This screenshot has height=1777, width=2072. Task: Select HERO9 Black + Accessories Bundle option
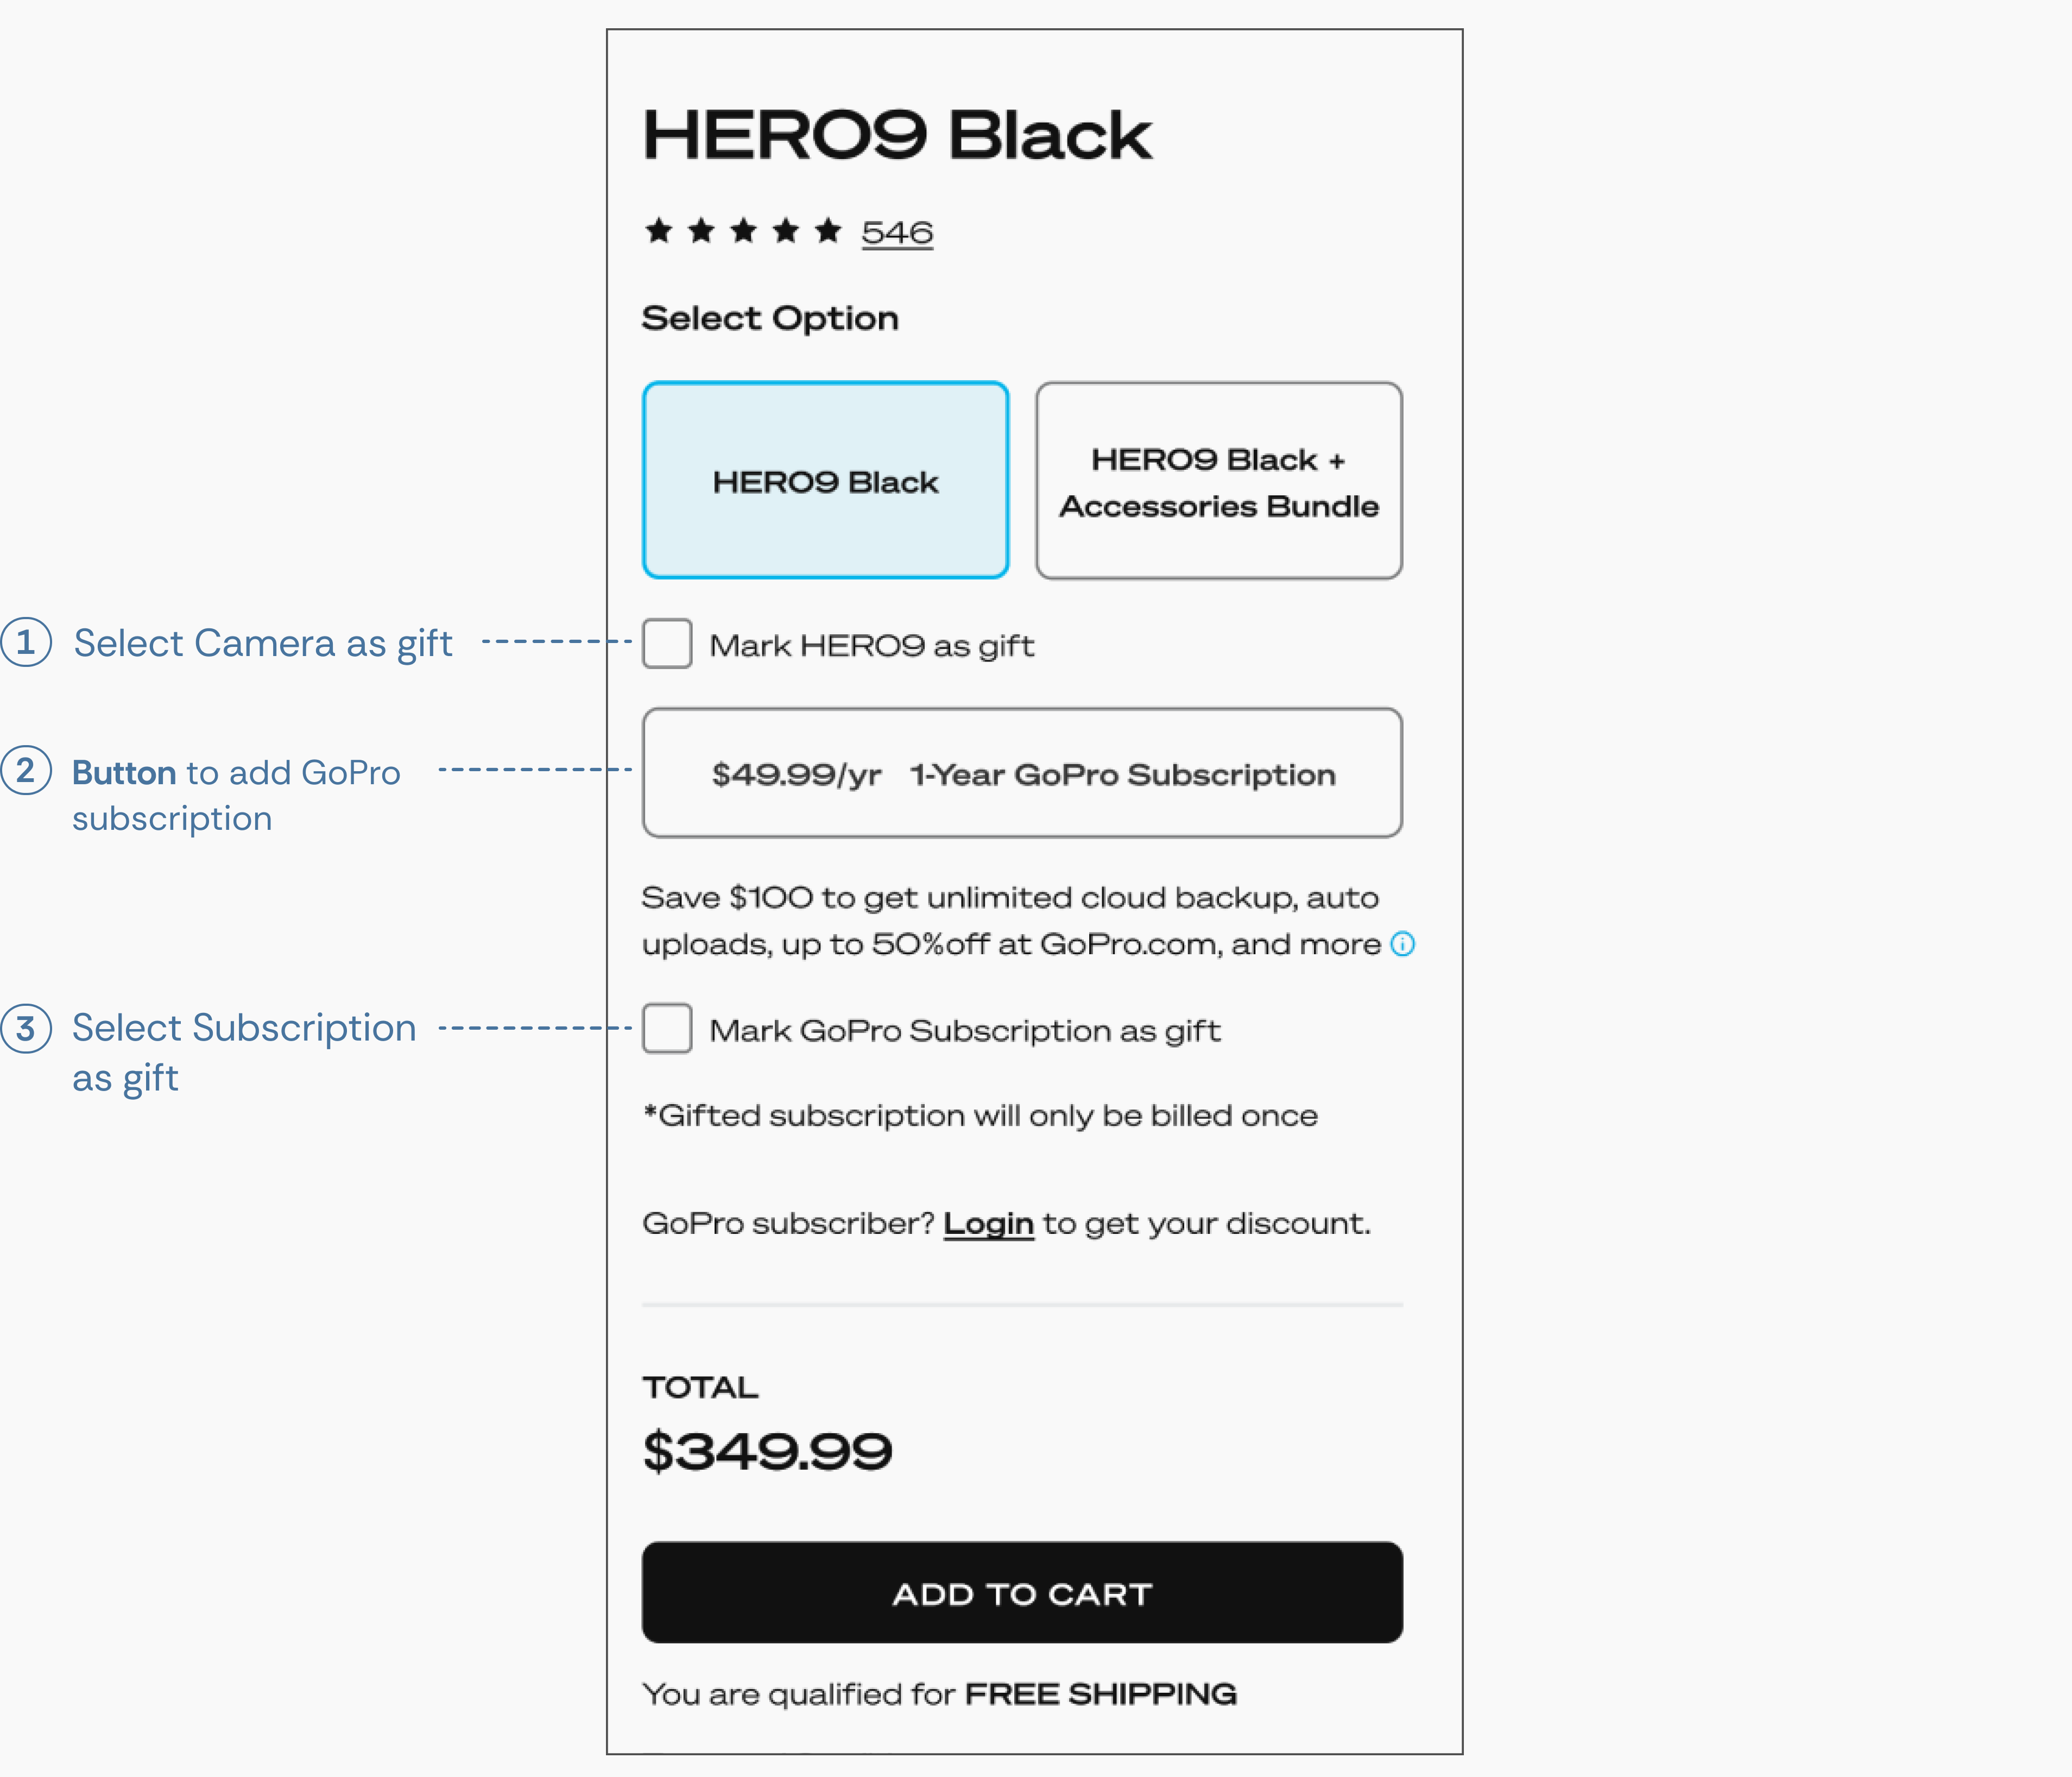pyautogui.click(x=1219, y=480)
